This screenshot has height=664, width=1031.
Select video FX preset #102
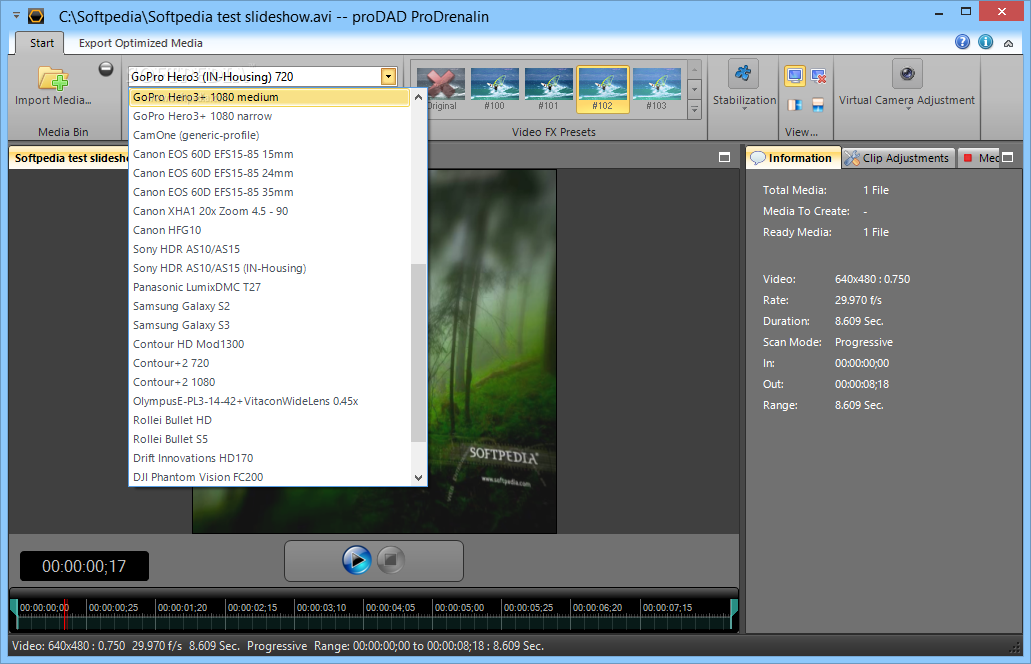point(602,89)
